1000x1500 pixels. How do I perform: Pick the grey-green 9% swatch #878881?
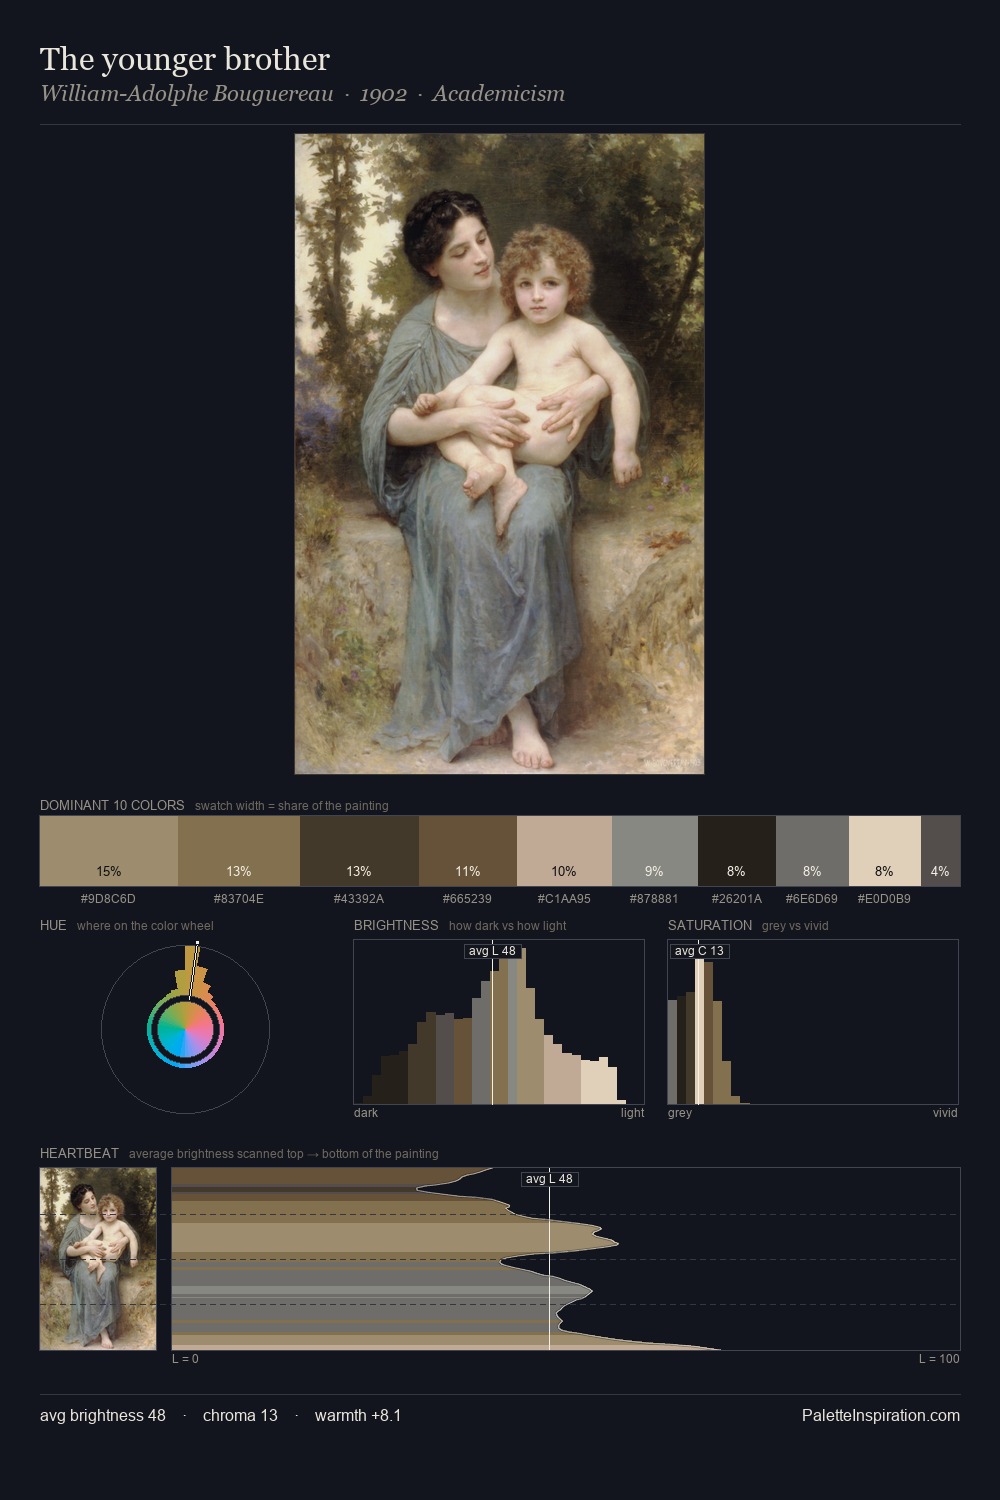655,851
